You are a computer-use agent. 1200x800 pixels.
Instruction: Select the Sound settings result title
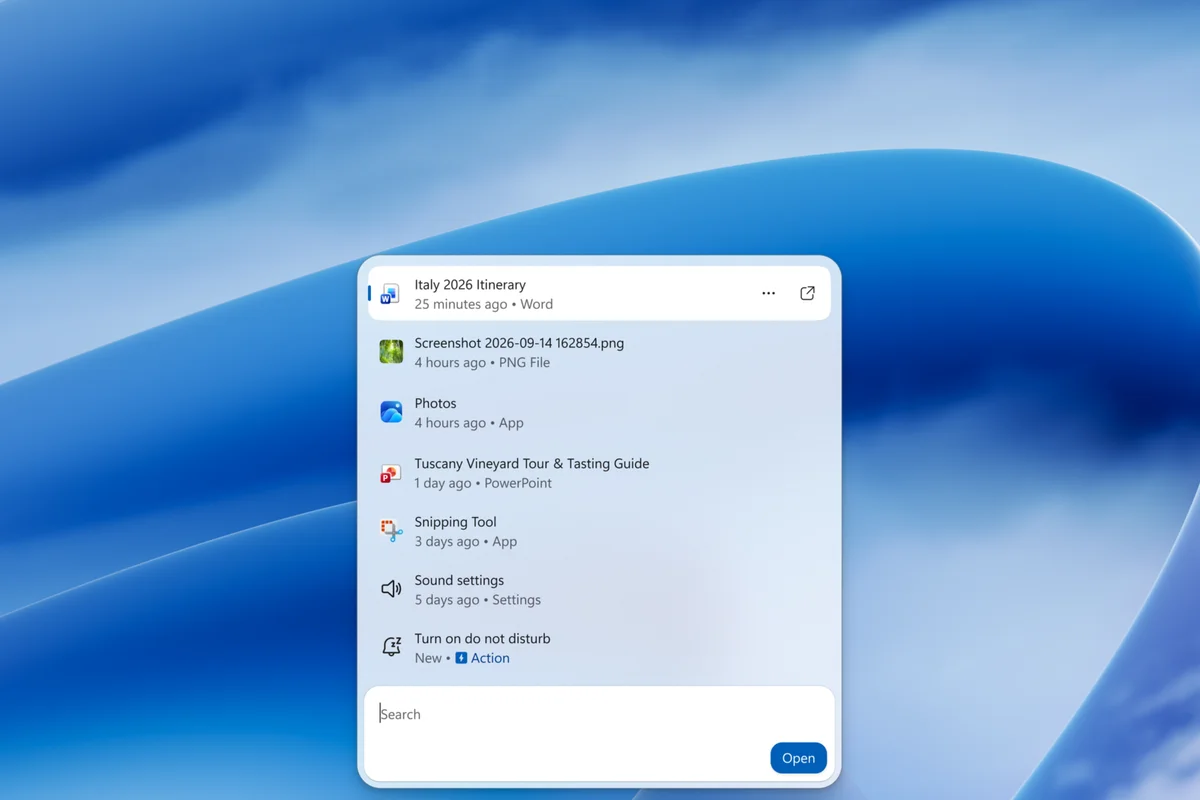459,580
